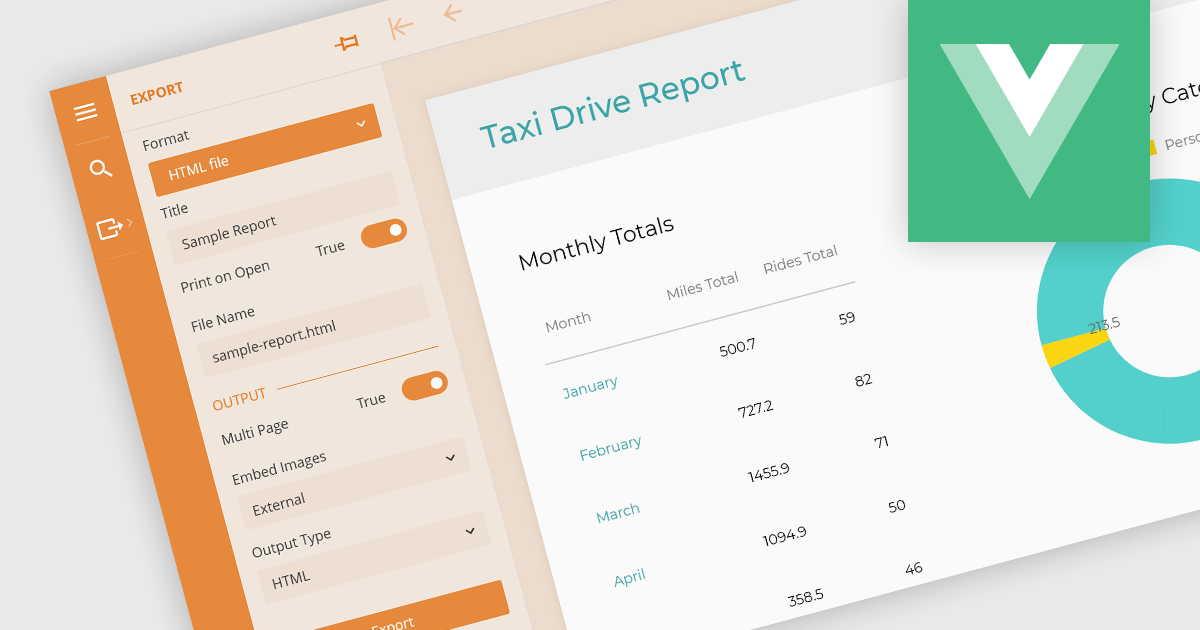Open the January row link
The width and height of the screenshot is (1200, 630).
tap(589, 383)
